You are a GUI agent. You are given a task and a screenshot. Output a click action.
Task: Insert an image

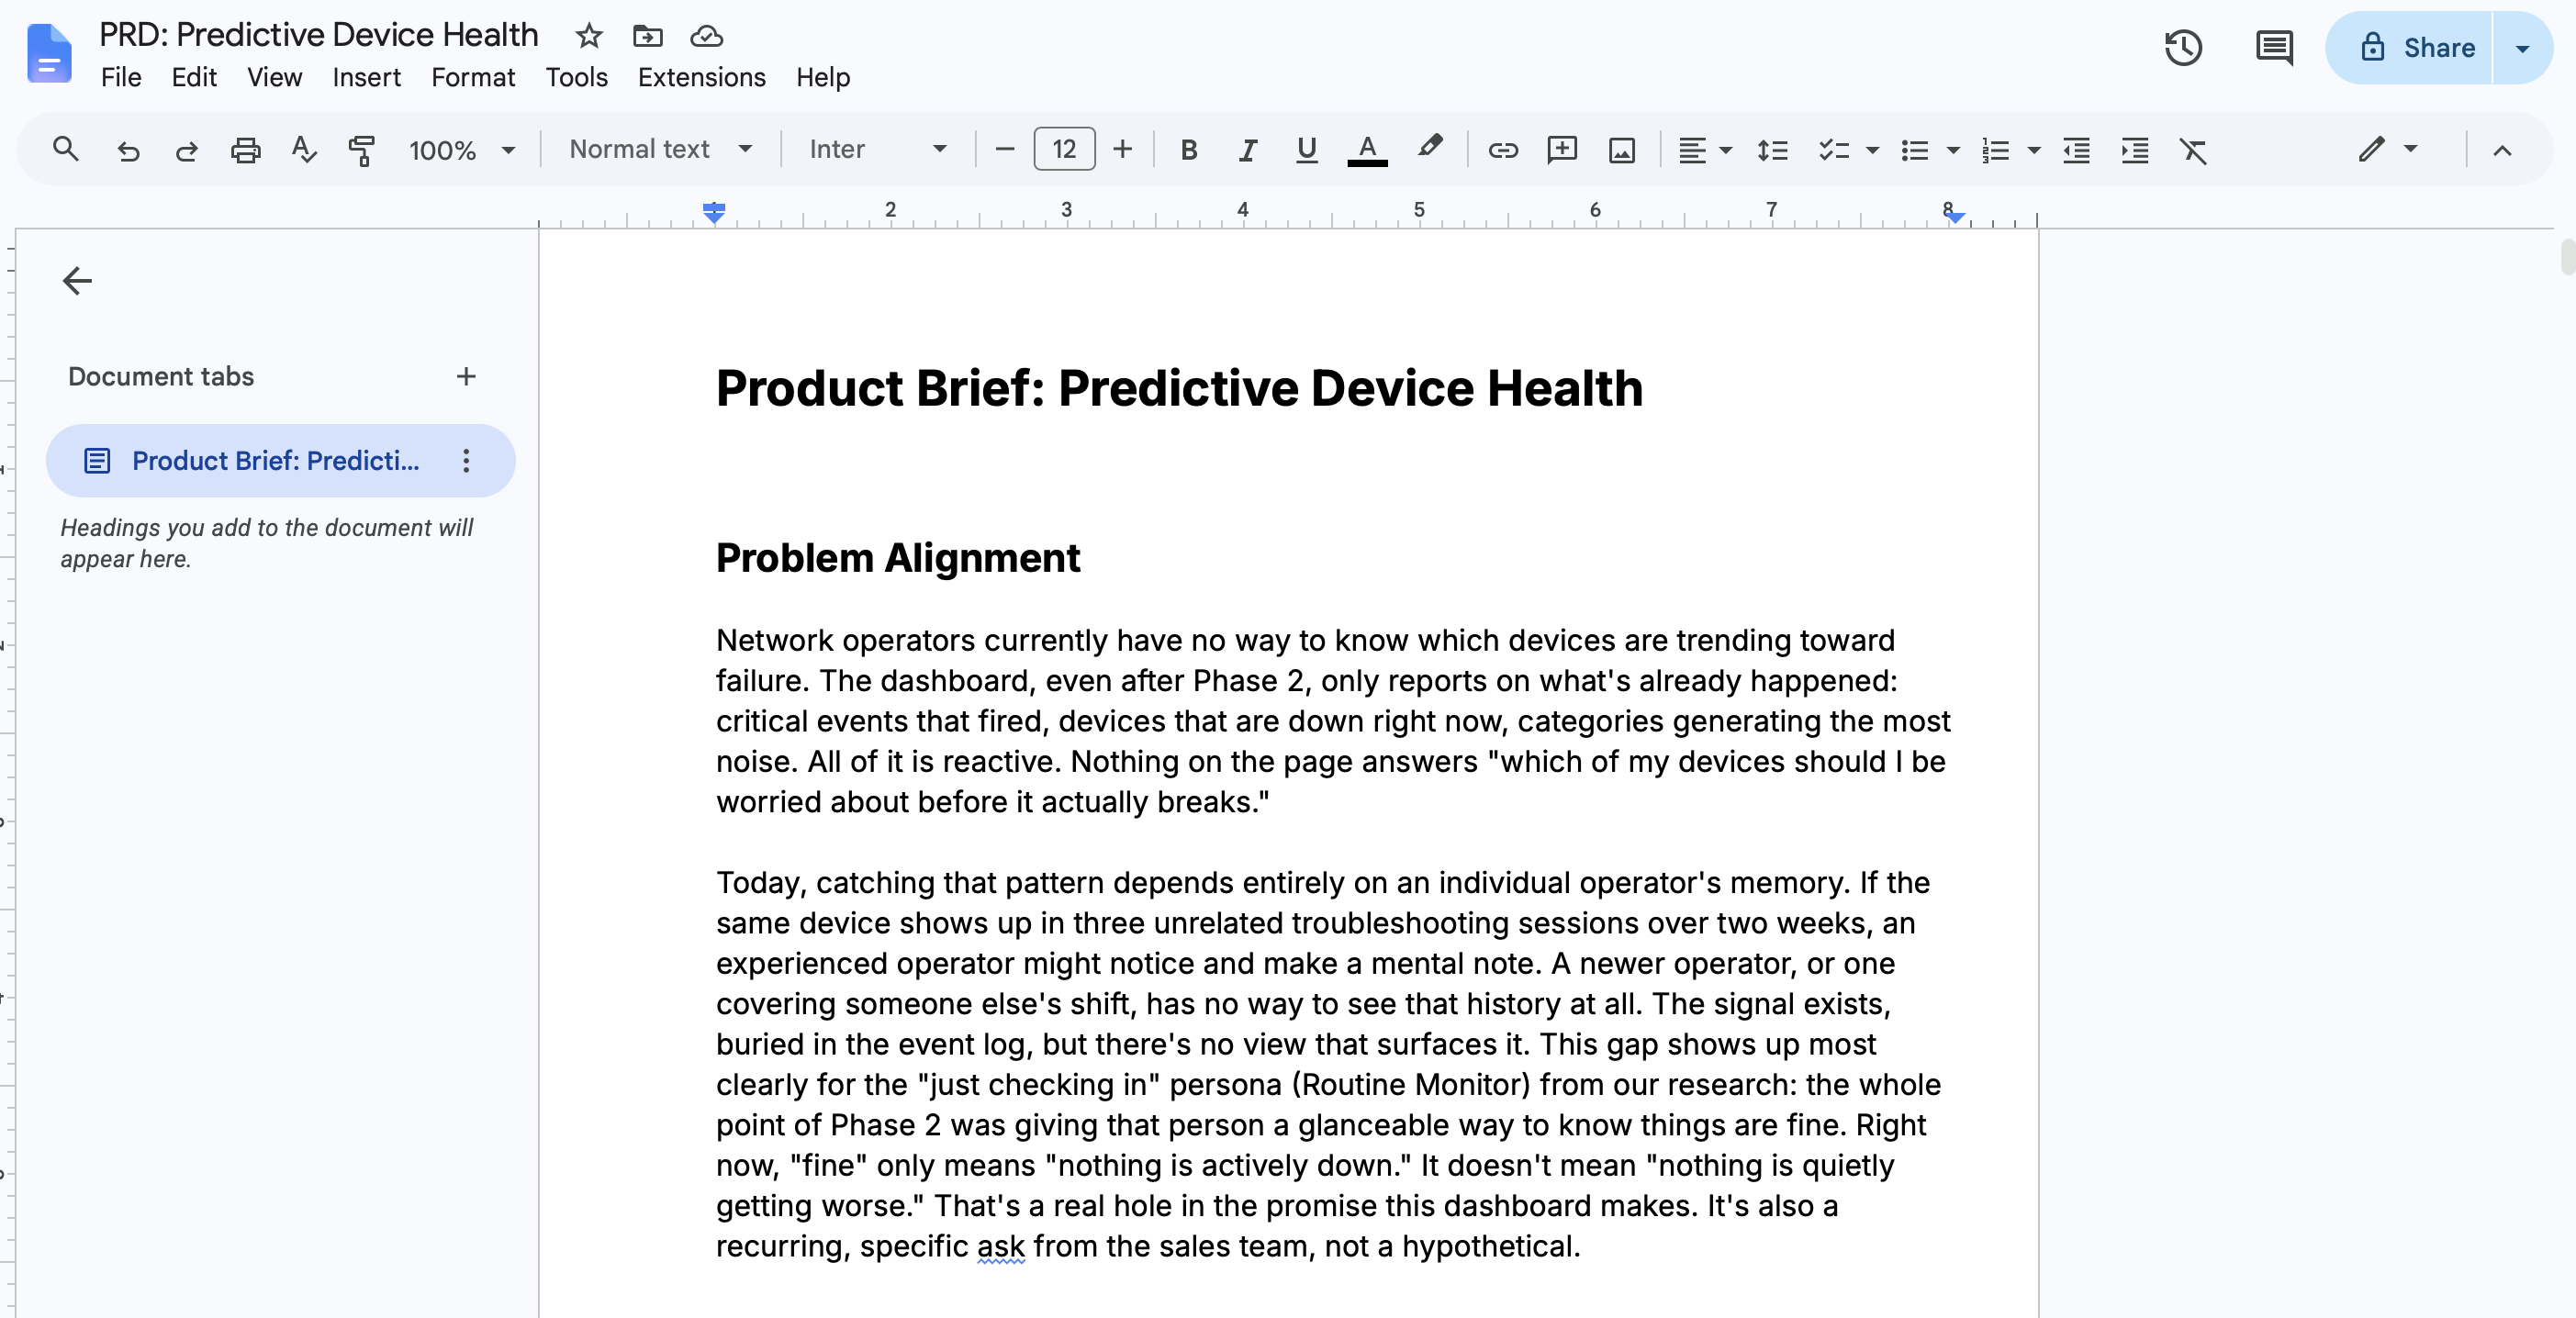[x=1622, y=150]
